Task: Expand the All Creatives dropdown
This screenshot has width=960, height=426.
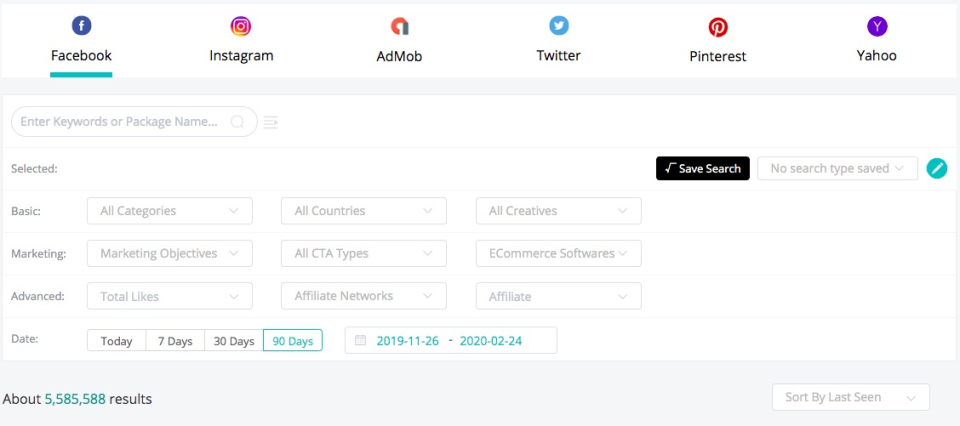Action: coord(558,211)
